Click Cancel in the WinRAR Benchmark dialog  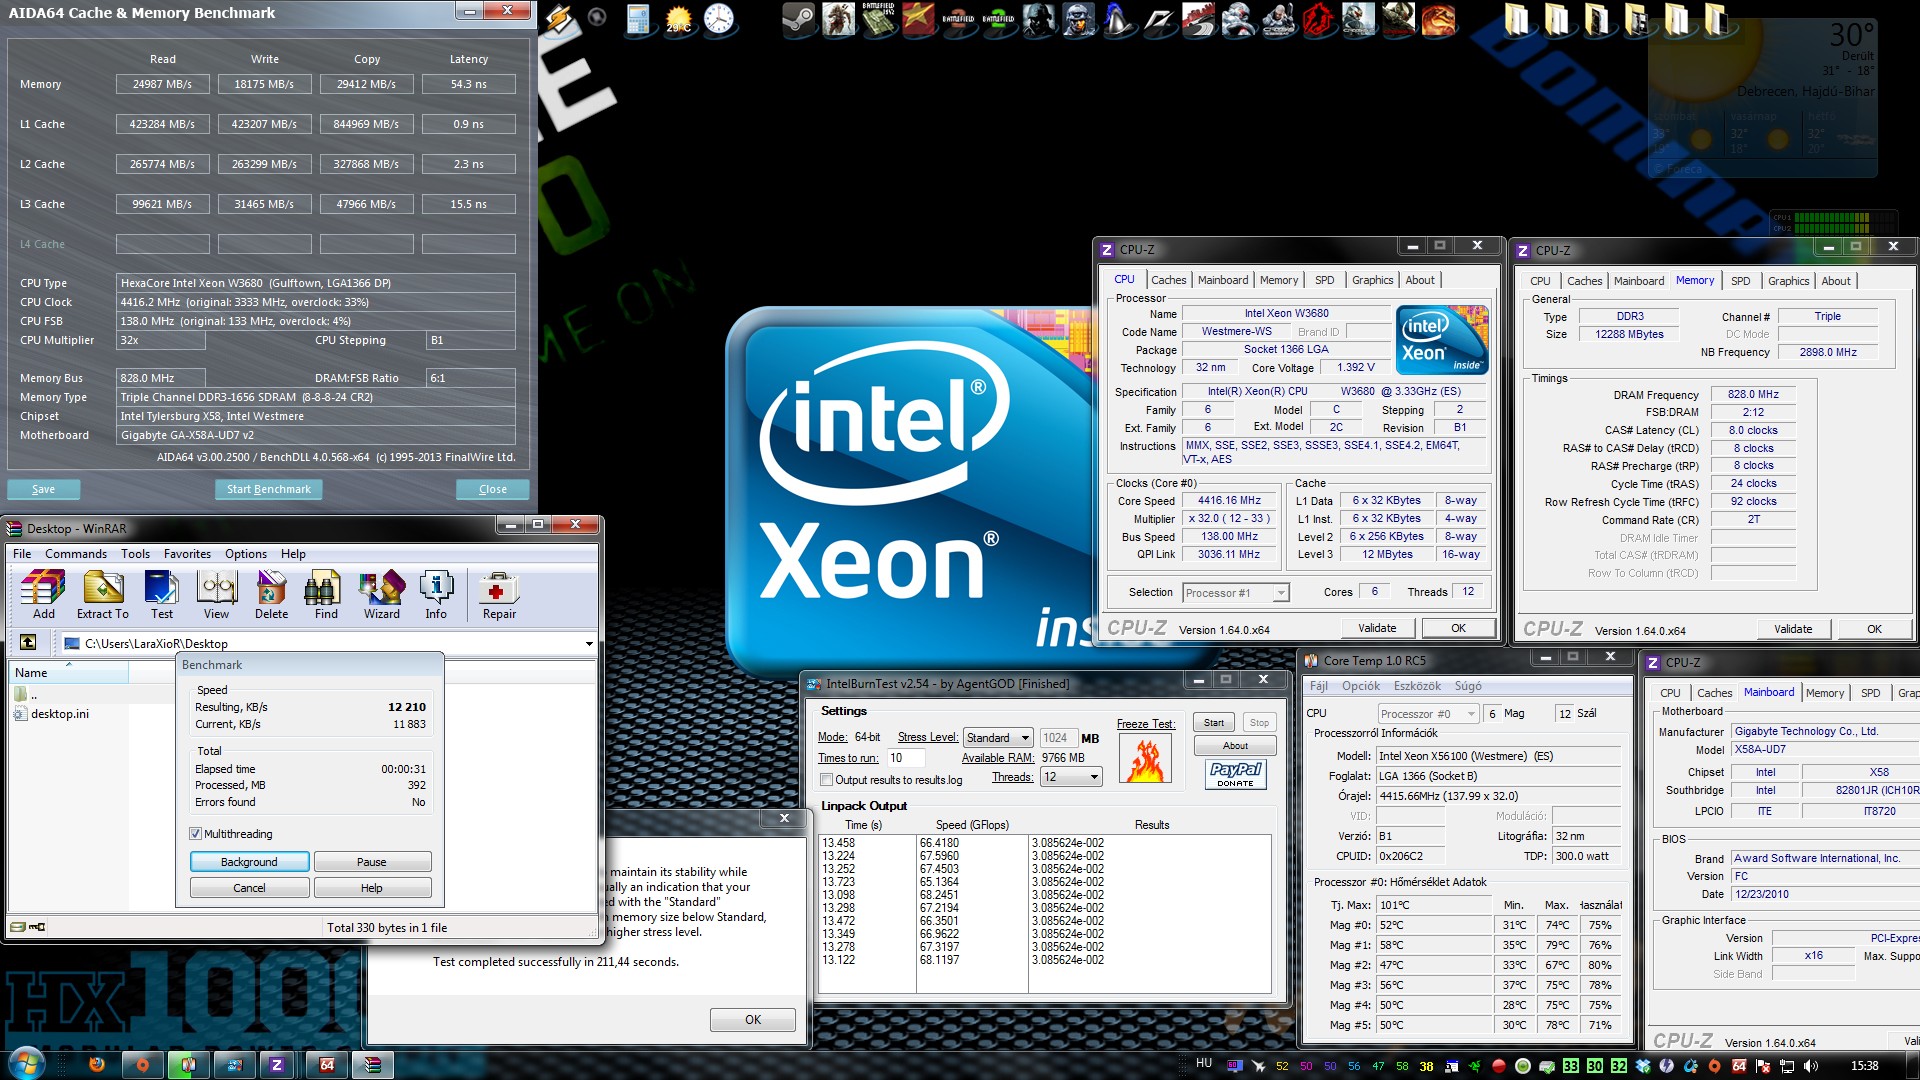point(249,888)
